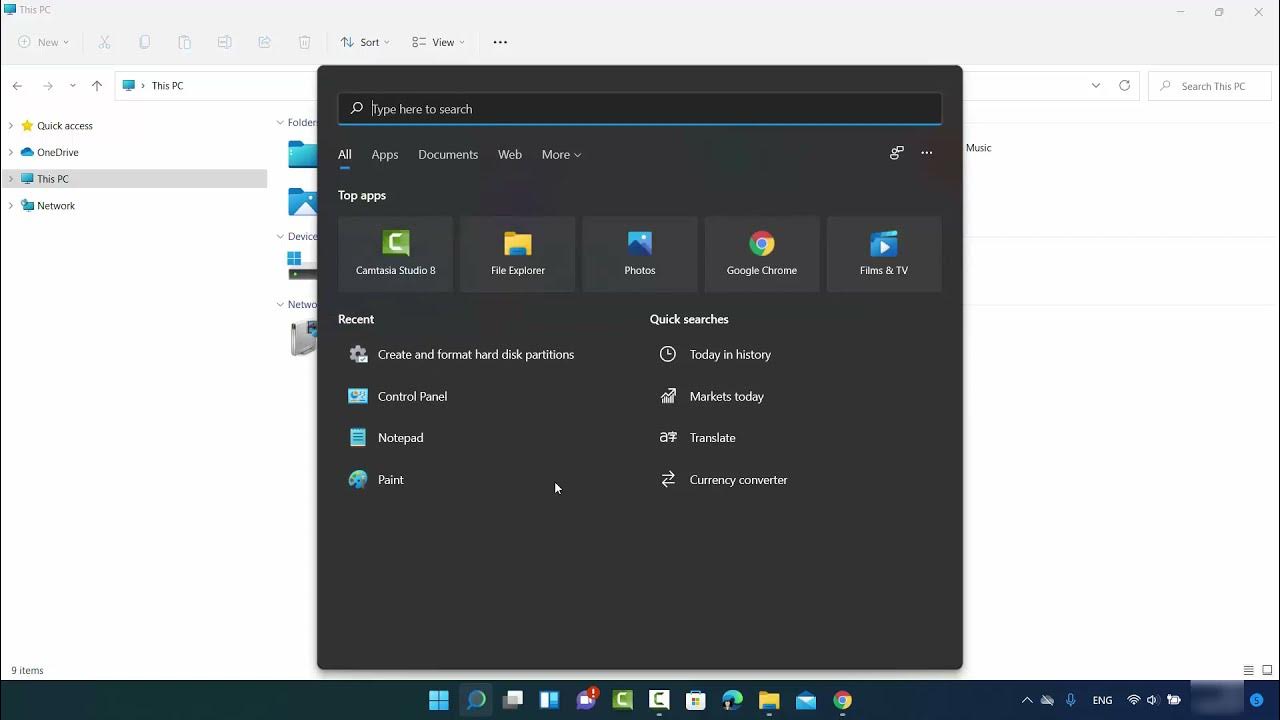This screenshot has width=1280, height=720.
Task: Open Wi-Fi network tray icon
Action: 1134,700
